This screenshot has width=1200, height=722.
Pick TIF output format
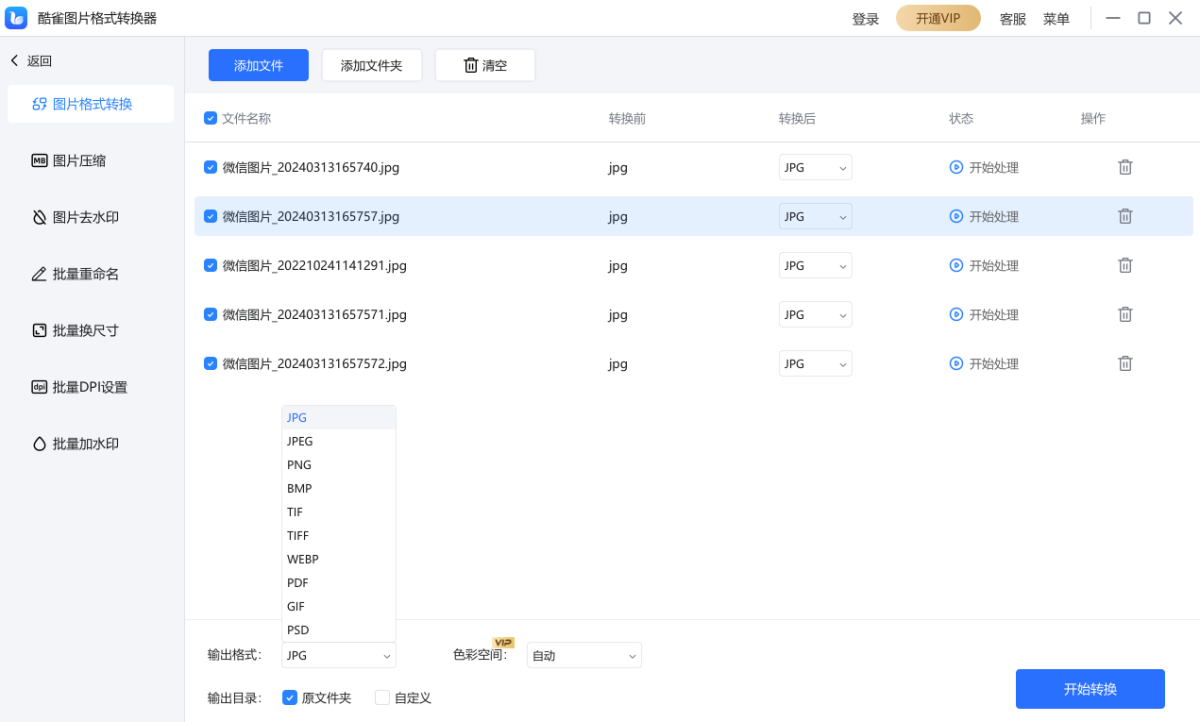point(339,512)
